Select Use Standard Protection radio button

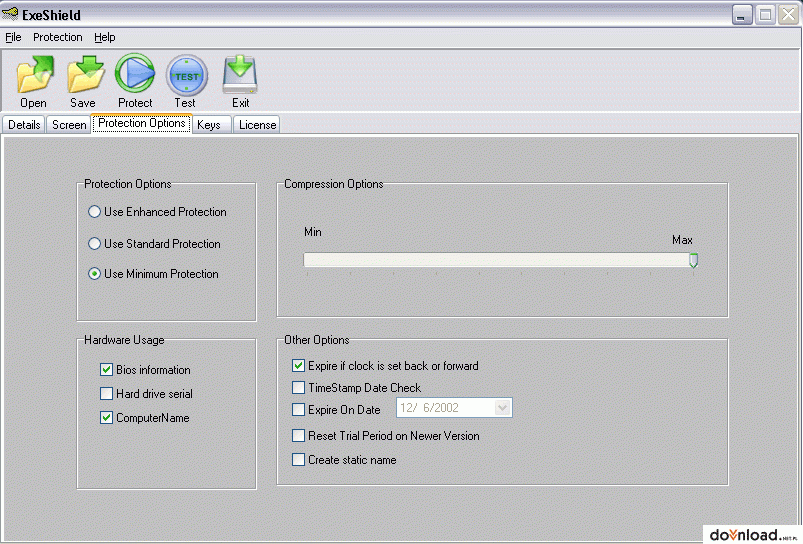tap(94, 243)
